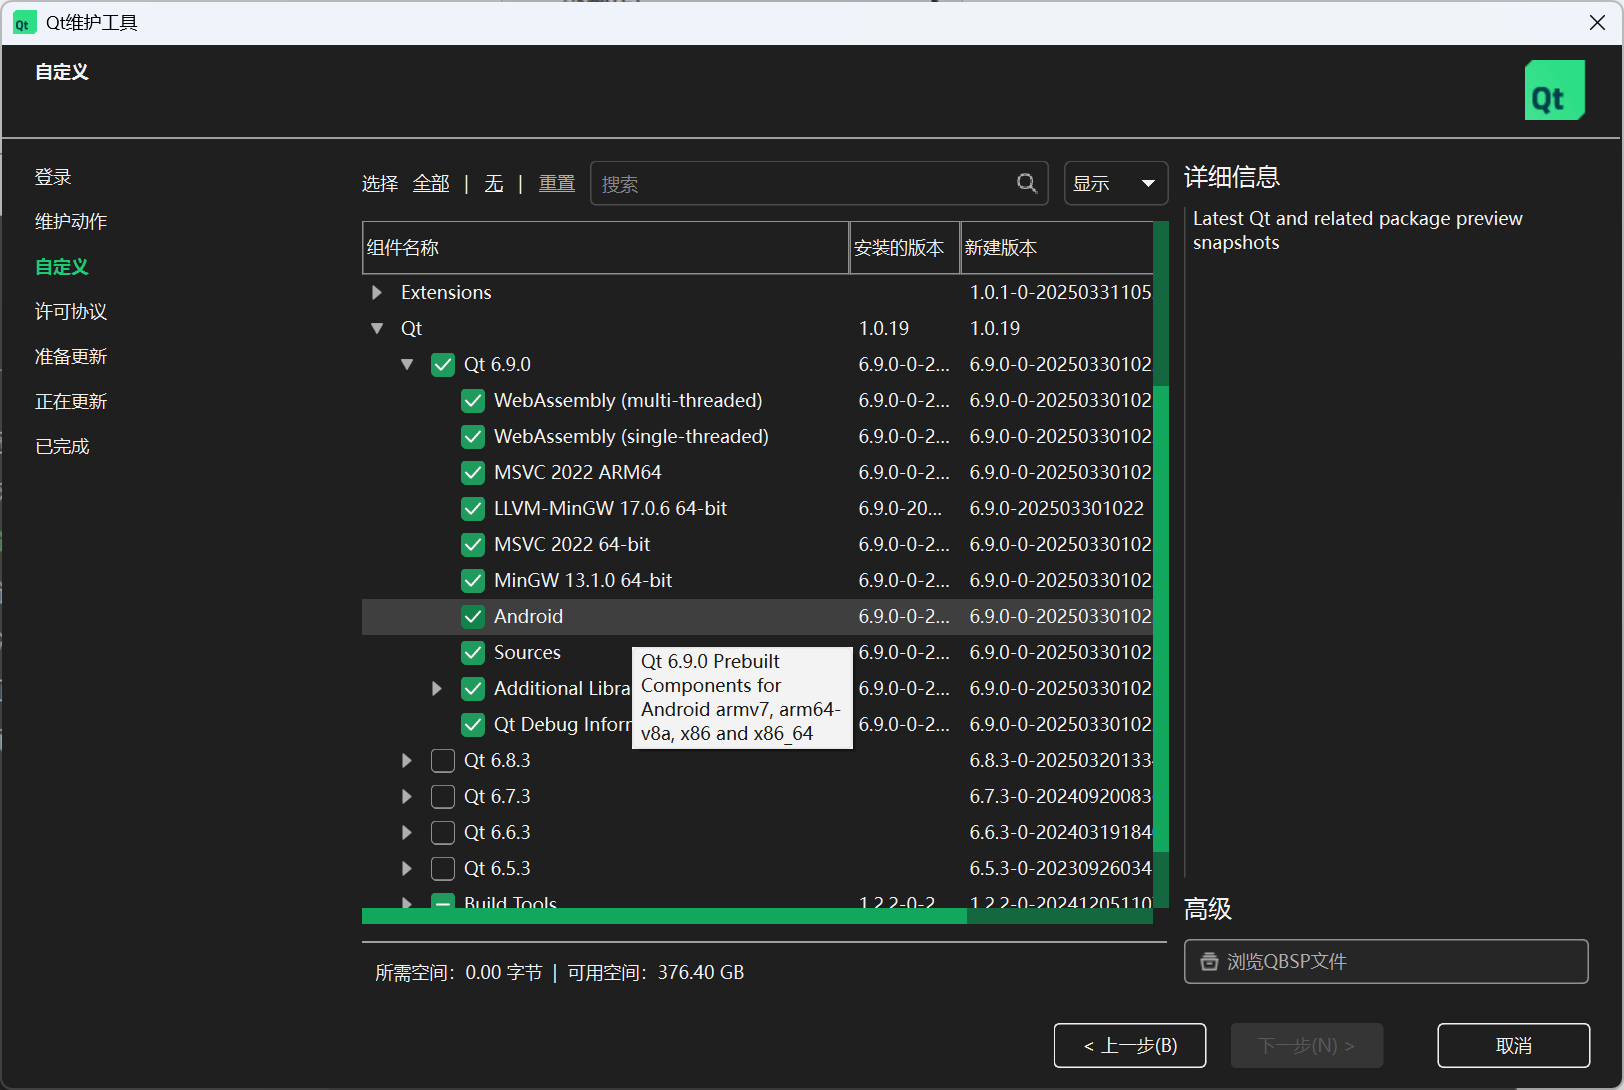
Task: Click the 组件名称 column header
Action: tap(605, 247)
